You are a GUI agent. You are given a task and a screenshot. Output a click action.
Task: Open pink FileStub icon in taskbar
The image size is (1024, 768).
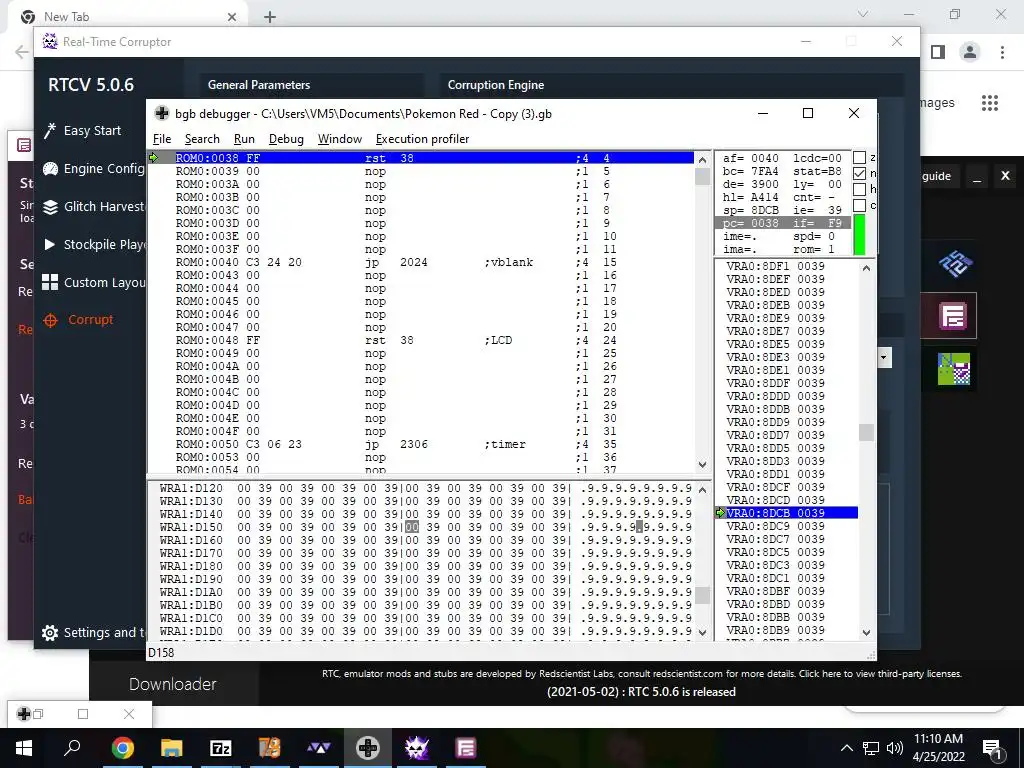click(466, 748)
